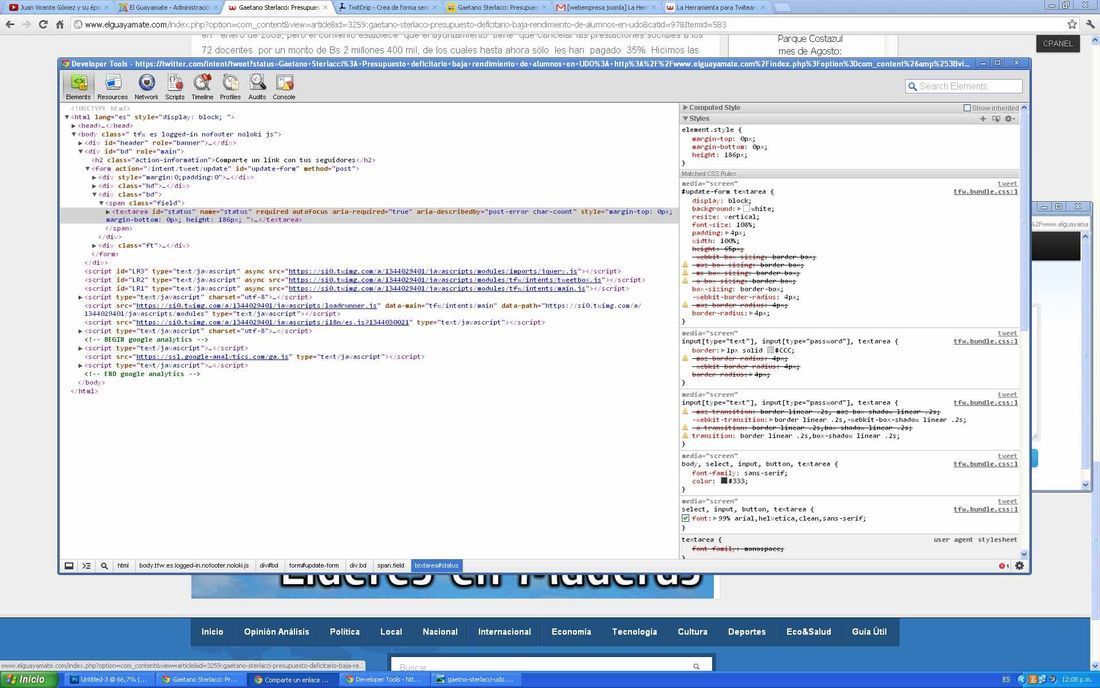The width and height of the screenshot is (1100, 688).
Task: Open the Styles gear options menu
Action: pos(1010,119)
